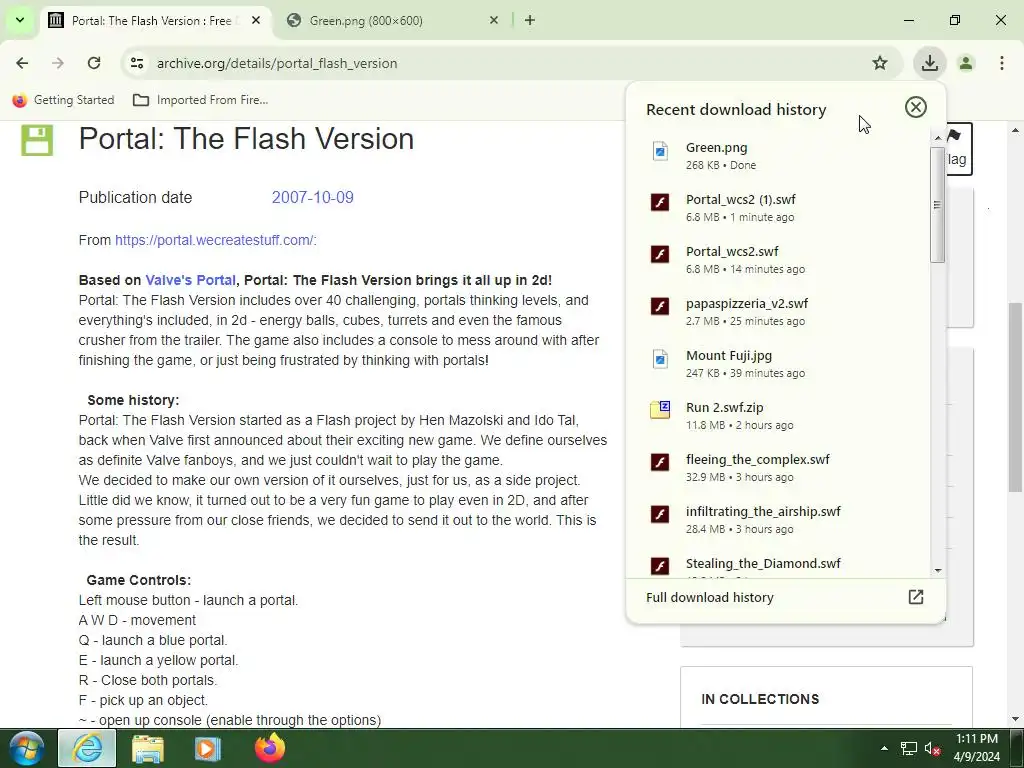Image resolution: width=1024 pixels, height=768 pixels.
Task: Close the Recent download history panel
Action: click(916, 107)
